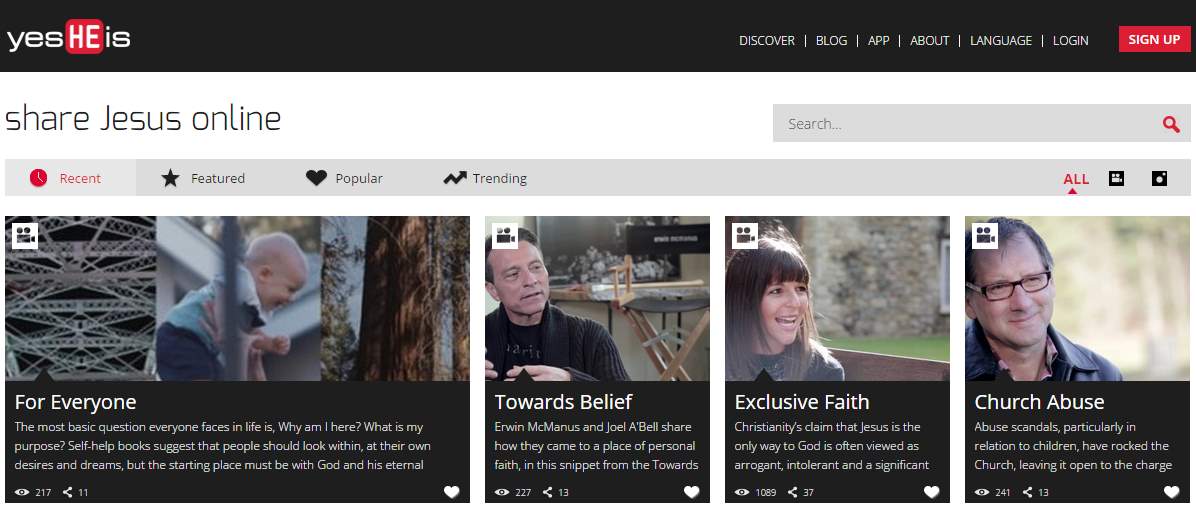Click views eye icon on Church Abuse card
This screenshot has width=1196, height=509.
coord(982,492)
